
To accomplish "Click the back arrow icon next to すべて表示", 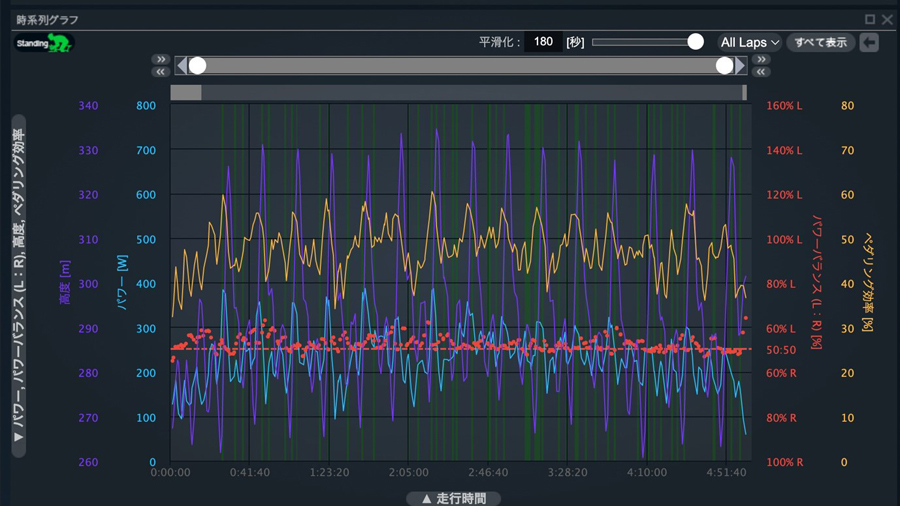I will point(869,42).
